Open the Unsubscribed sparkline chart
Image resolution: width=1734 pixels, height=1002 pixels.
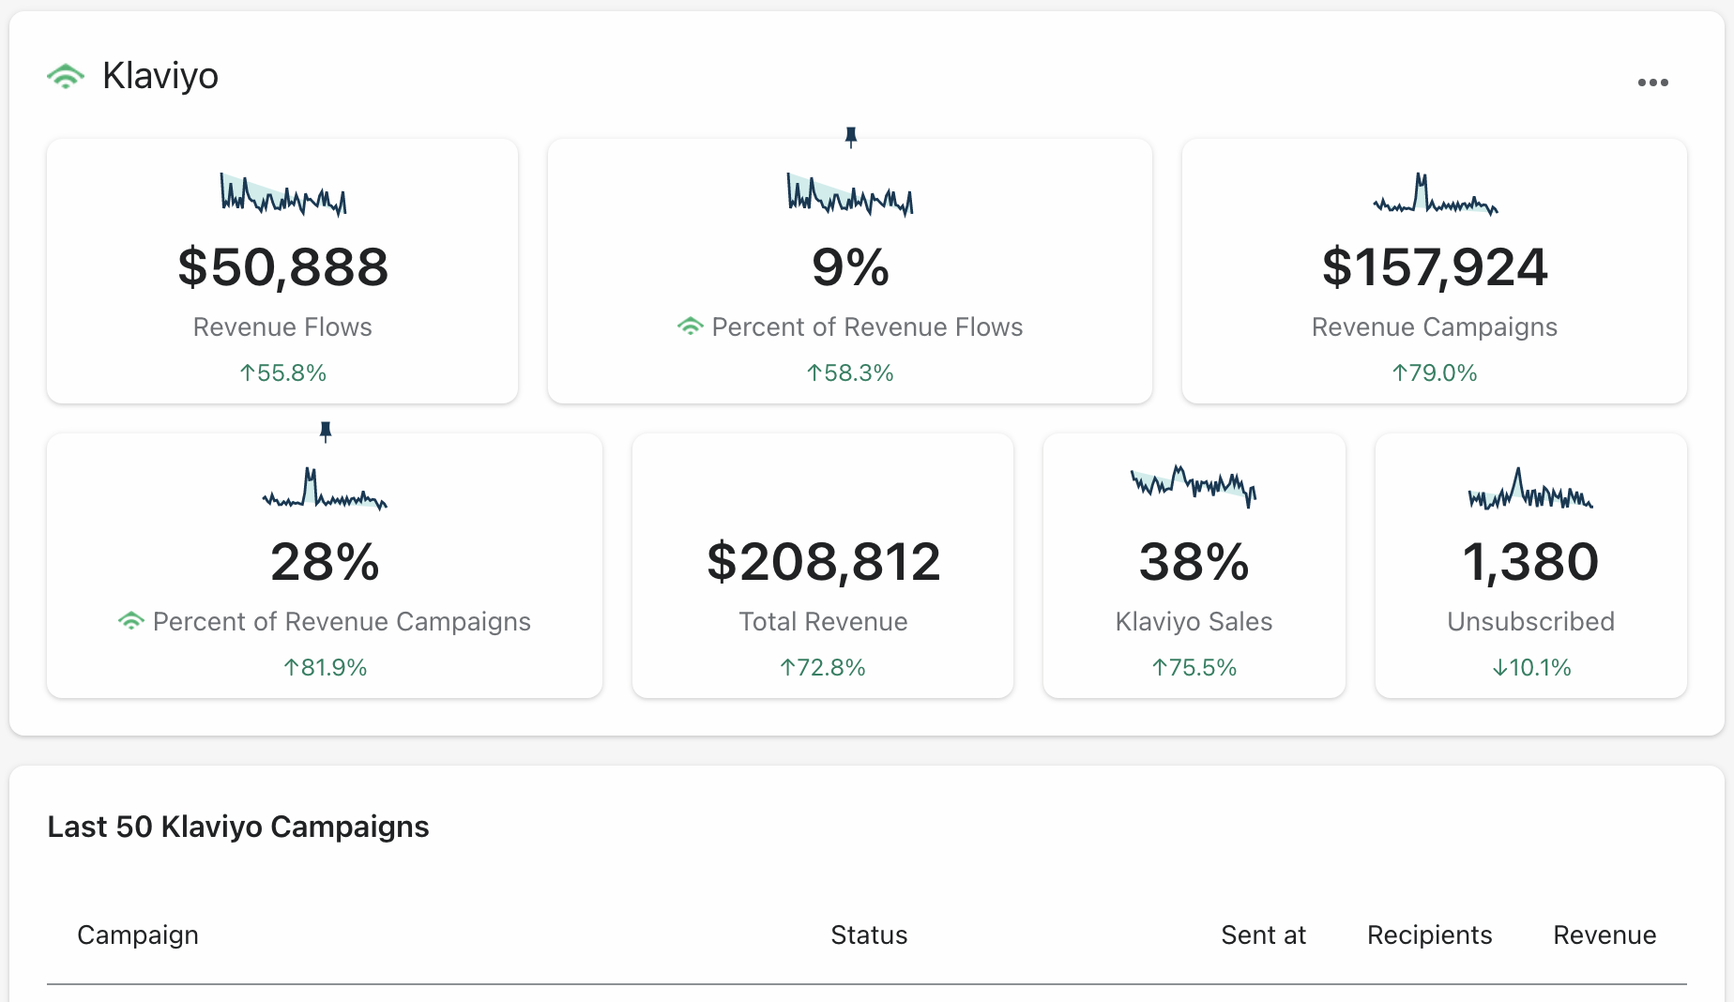(x=1530, y=488)
